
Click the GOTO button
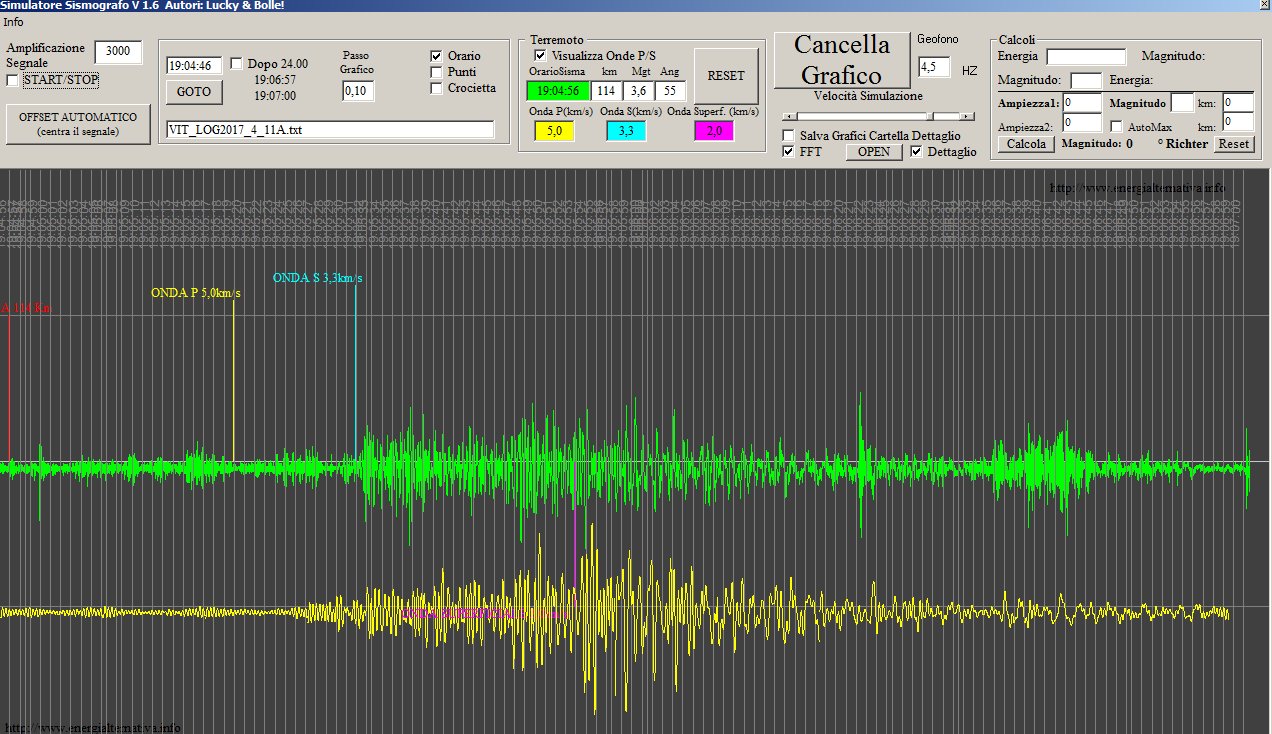point(194,91)
